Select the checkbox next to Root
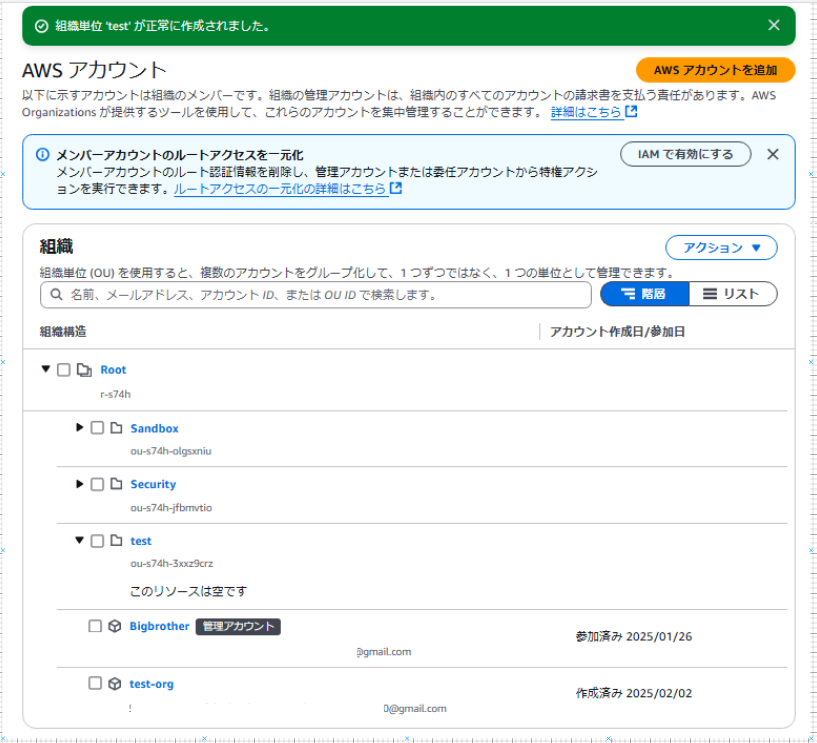This screenshot has width=817, height=743. pyautogui.click(x=64, y=369)
